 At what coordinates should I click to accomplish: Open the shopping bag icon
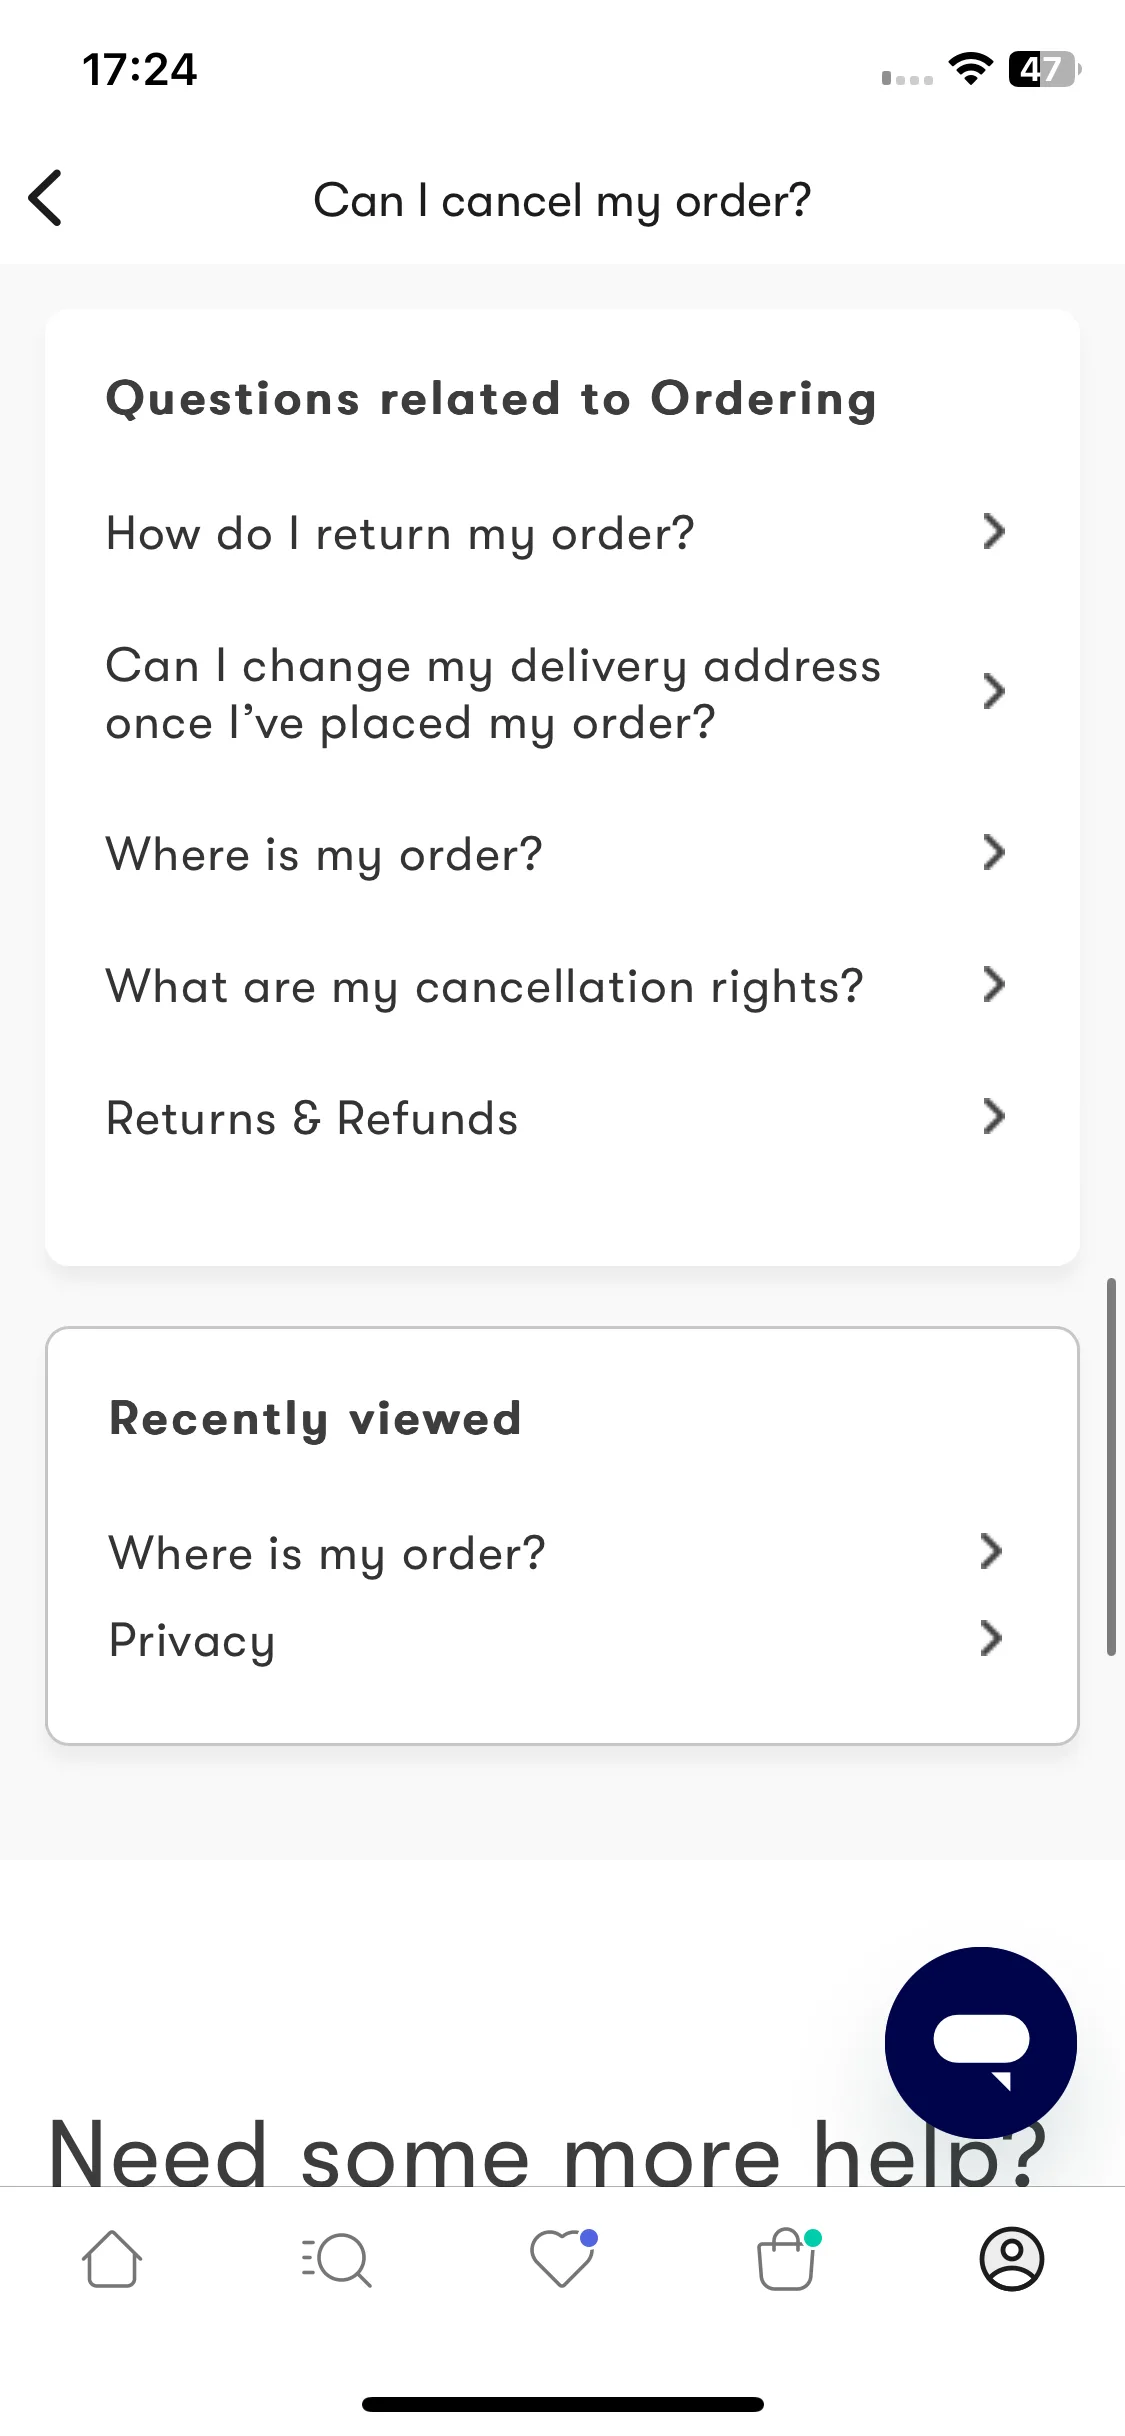click(788, 2259)
